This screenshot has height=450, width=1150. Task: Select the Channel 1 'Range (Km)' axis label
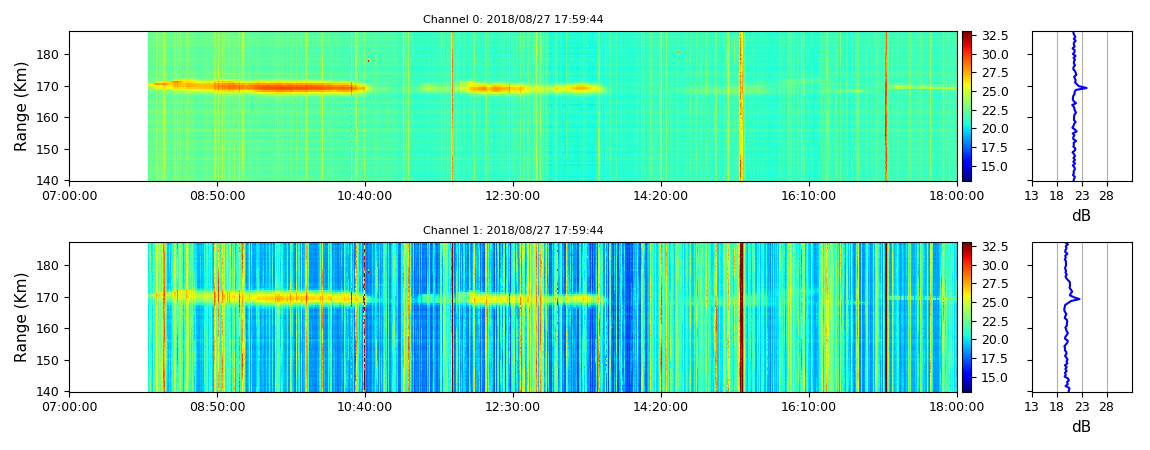pyautogui.click(x=21, y=317)
